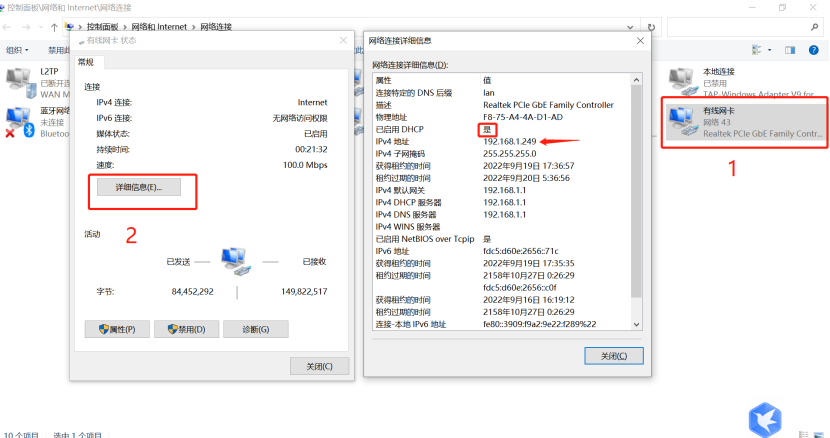The width and height of the screenshot is (830, 438).
Task: Select the 有线网卡 Realtek adapter icon
Action: 682,121
